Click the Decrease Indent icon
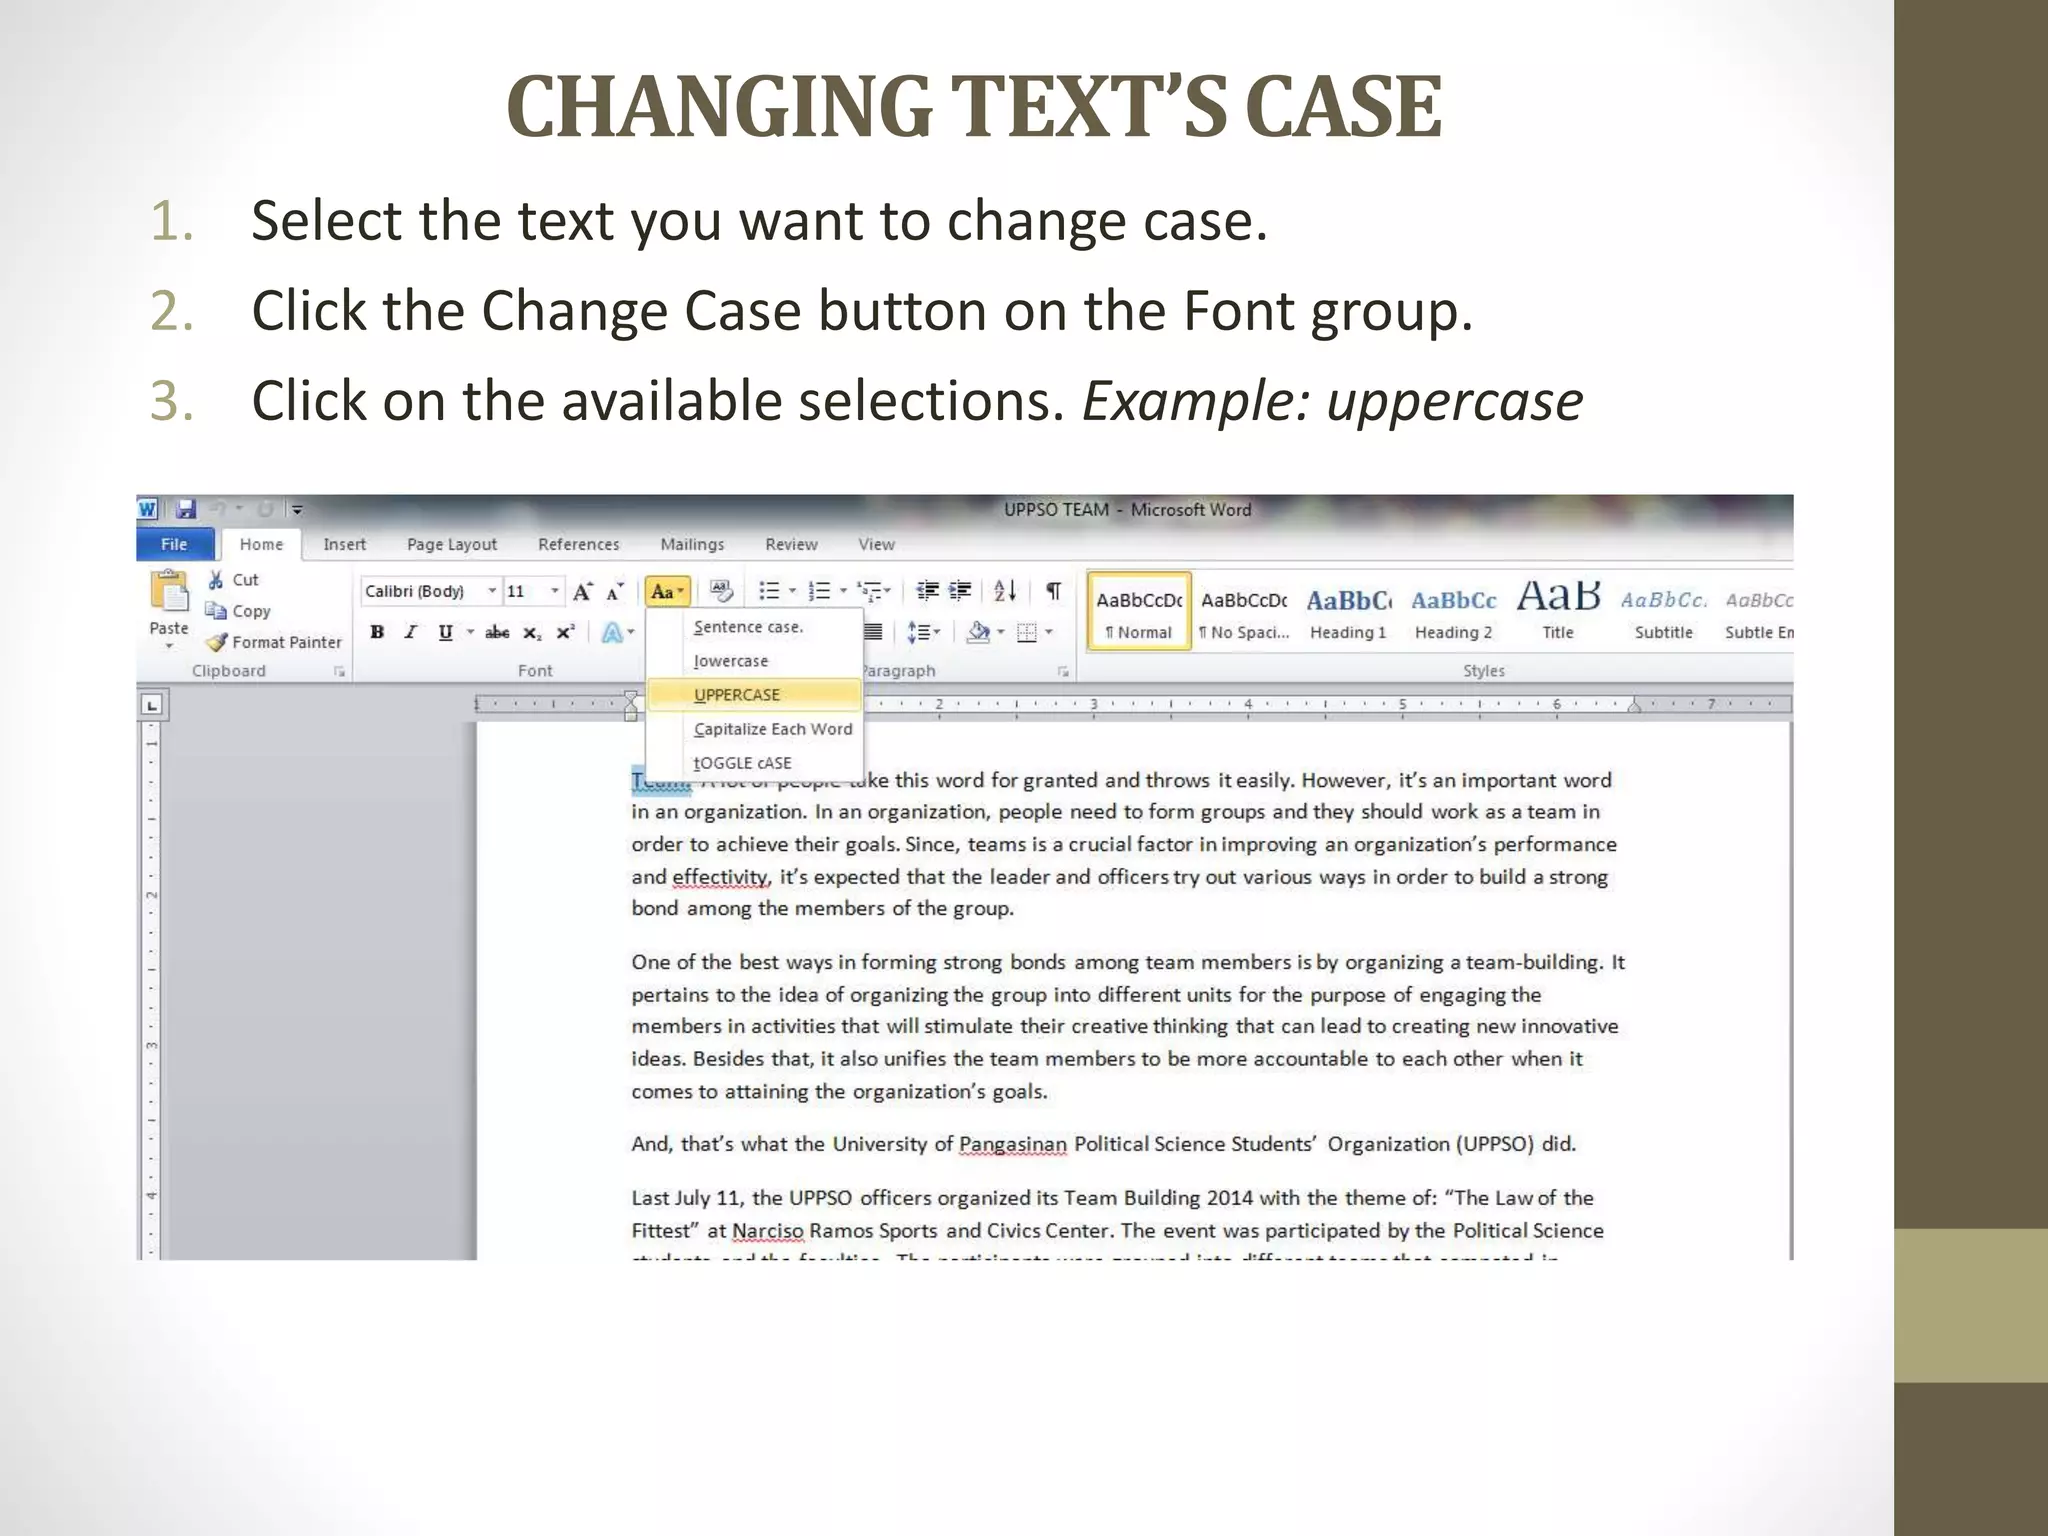The width and height of the screenshot is (2048, 1536). coord(927,591)
